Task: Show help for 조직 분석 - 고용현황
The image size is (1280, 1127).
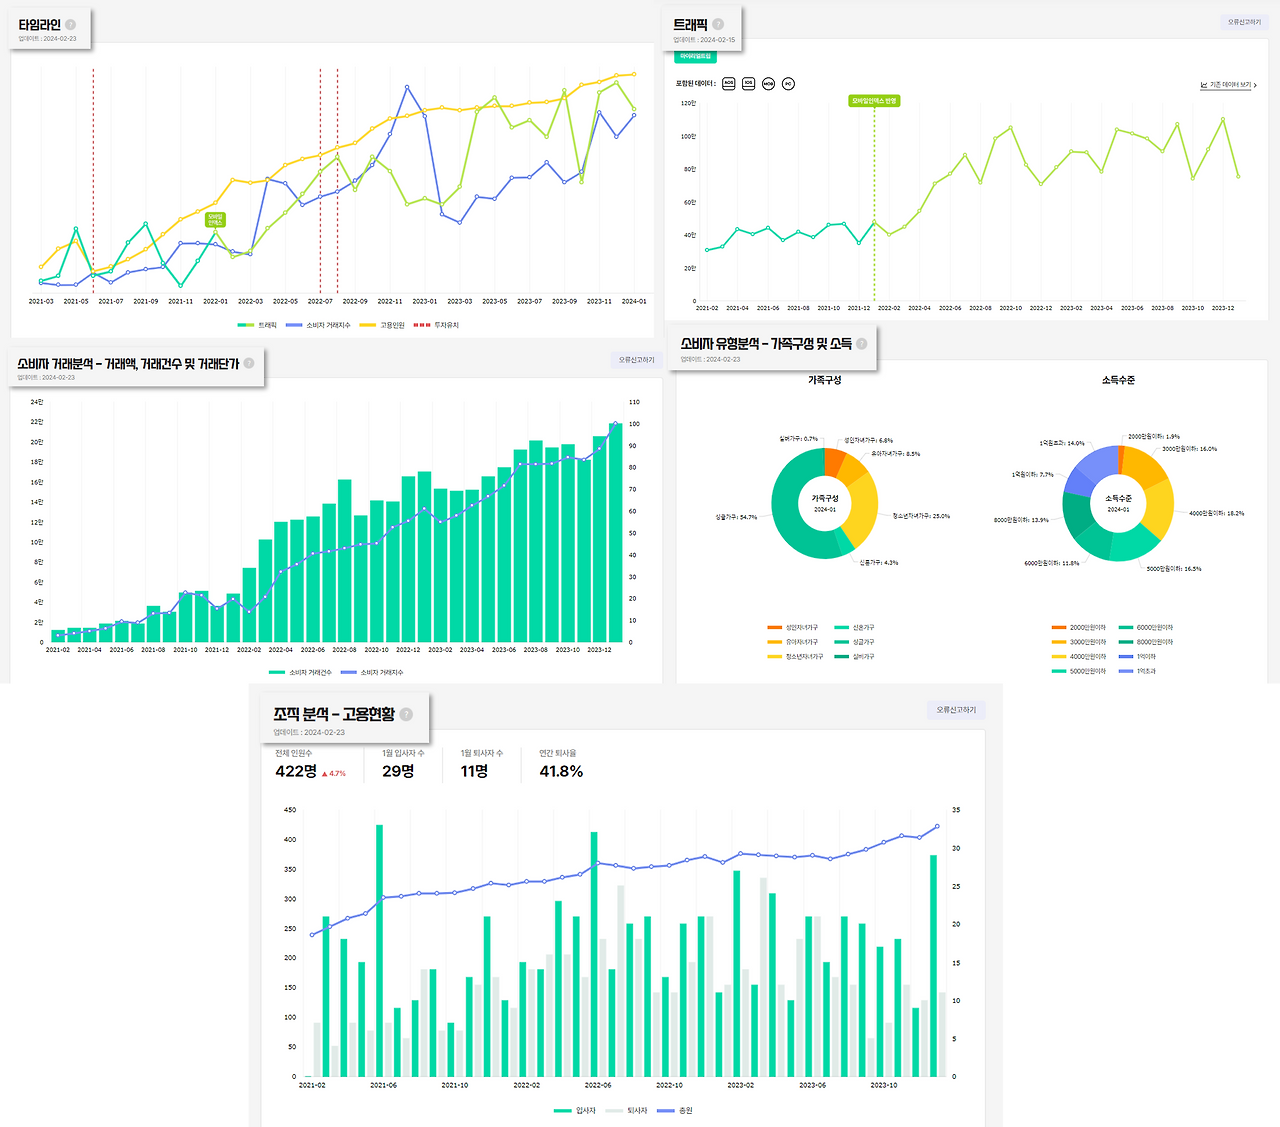Action: pos(406,714)
